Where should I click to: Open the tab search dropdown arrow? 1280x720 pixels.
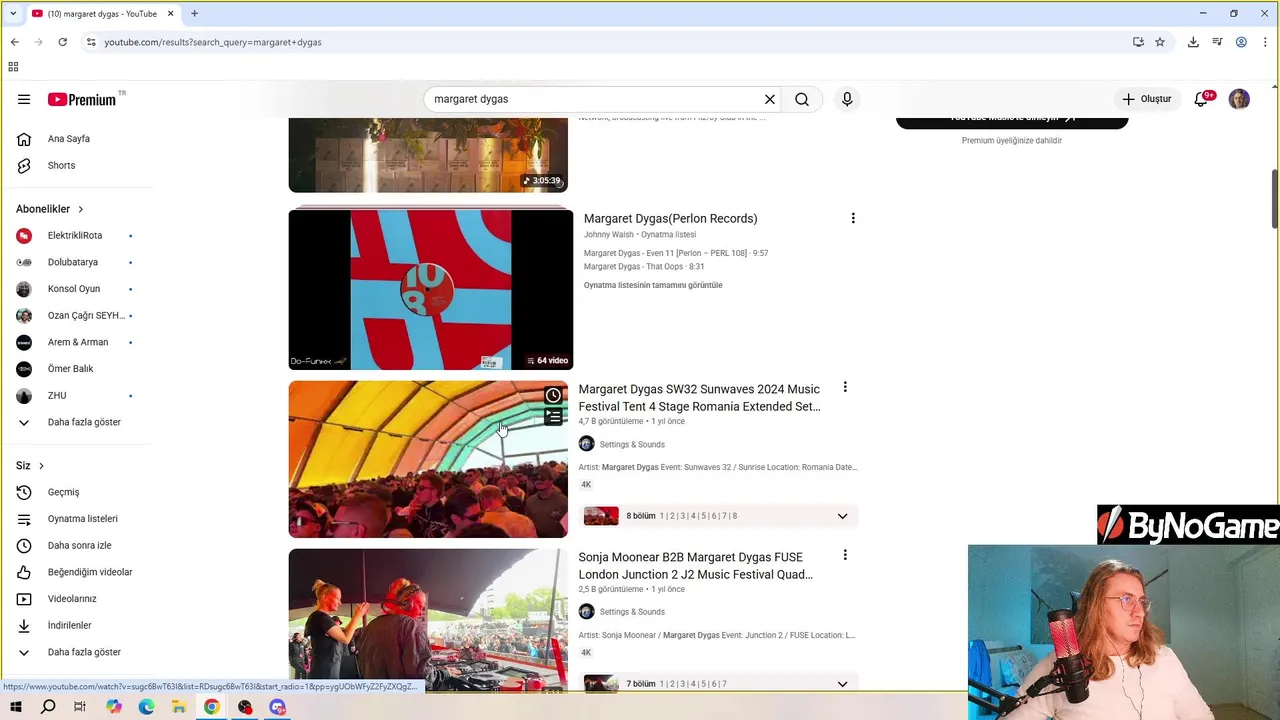point(13,13)
